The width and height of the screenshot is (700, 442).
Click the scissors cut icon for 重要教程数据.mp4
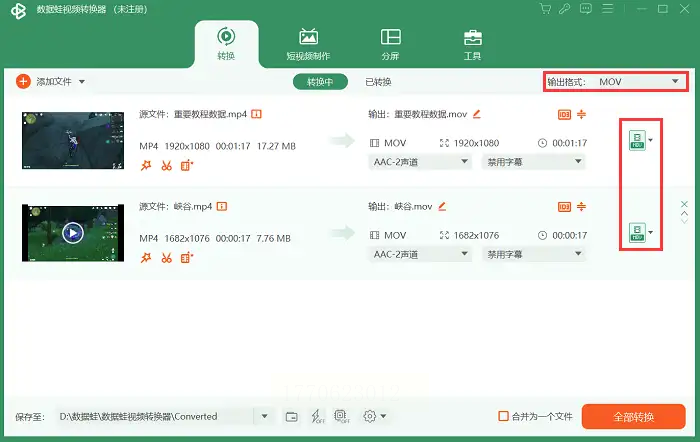point(166,166)
